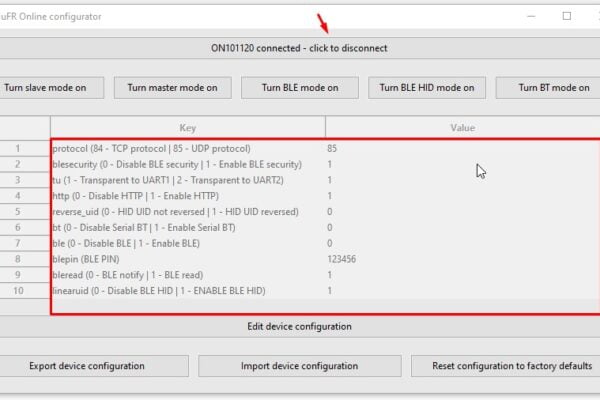Select the Value column header
Viewport: 600px width, 400px height.
(463, 127)
